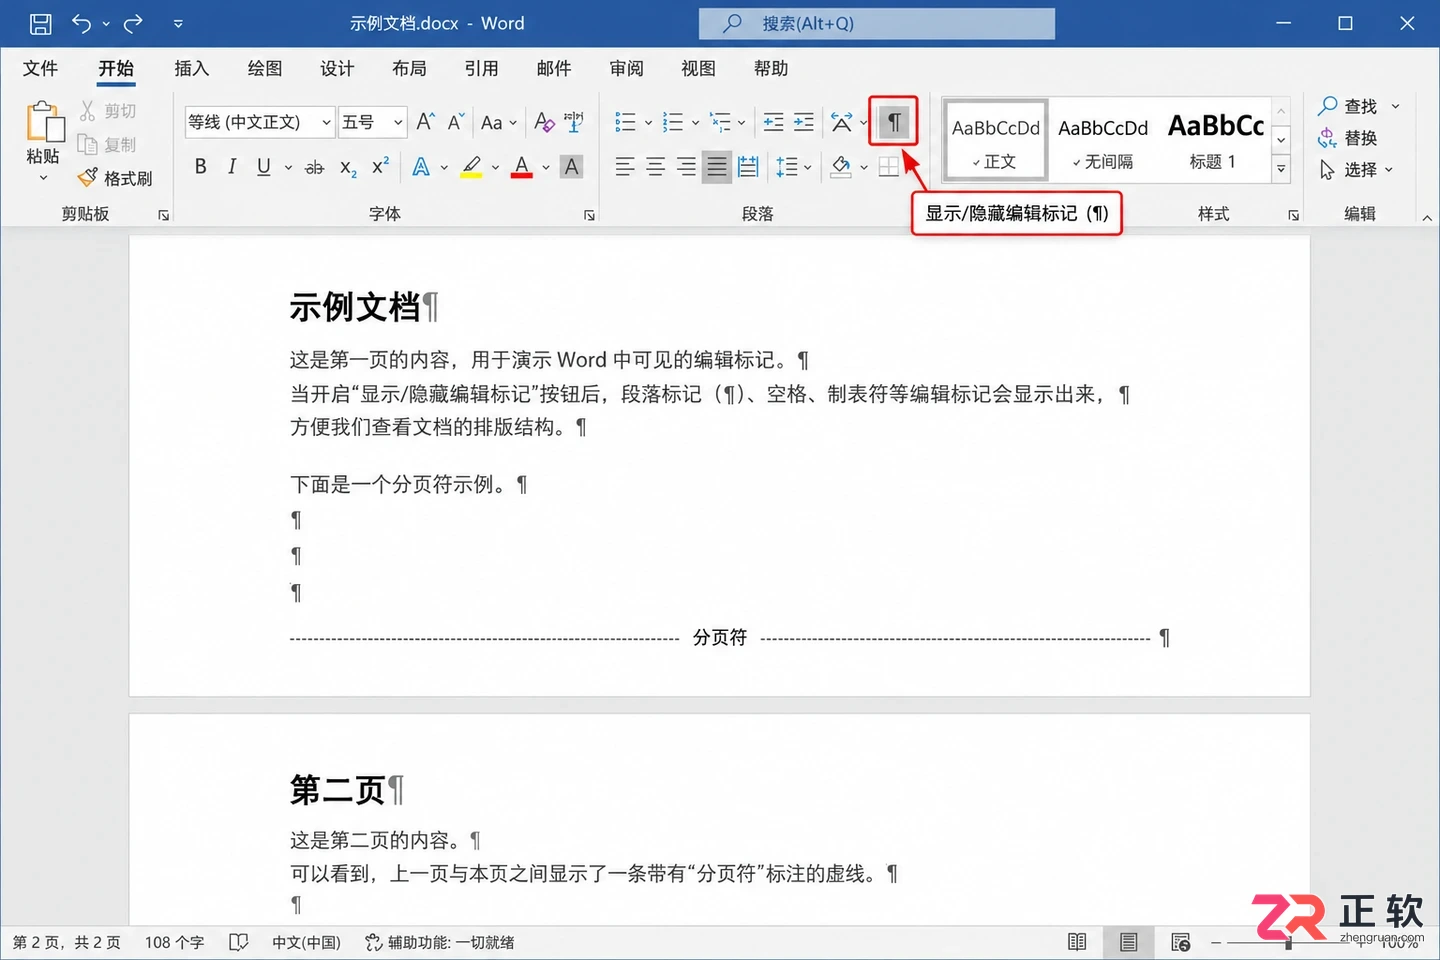Apply the 标题 1 (Heading 1) style
The height and width of the screenshot is (960, 1440).
[x=1213, y=140]
